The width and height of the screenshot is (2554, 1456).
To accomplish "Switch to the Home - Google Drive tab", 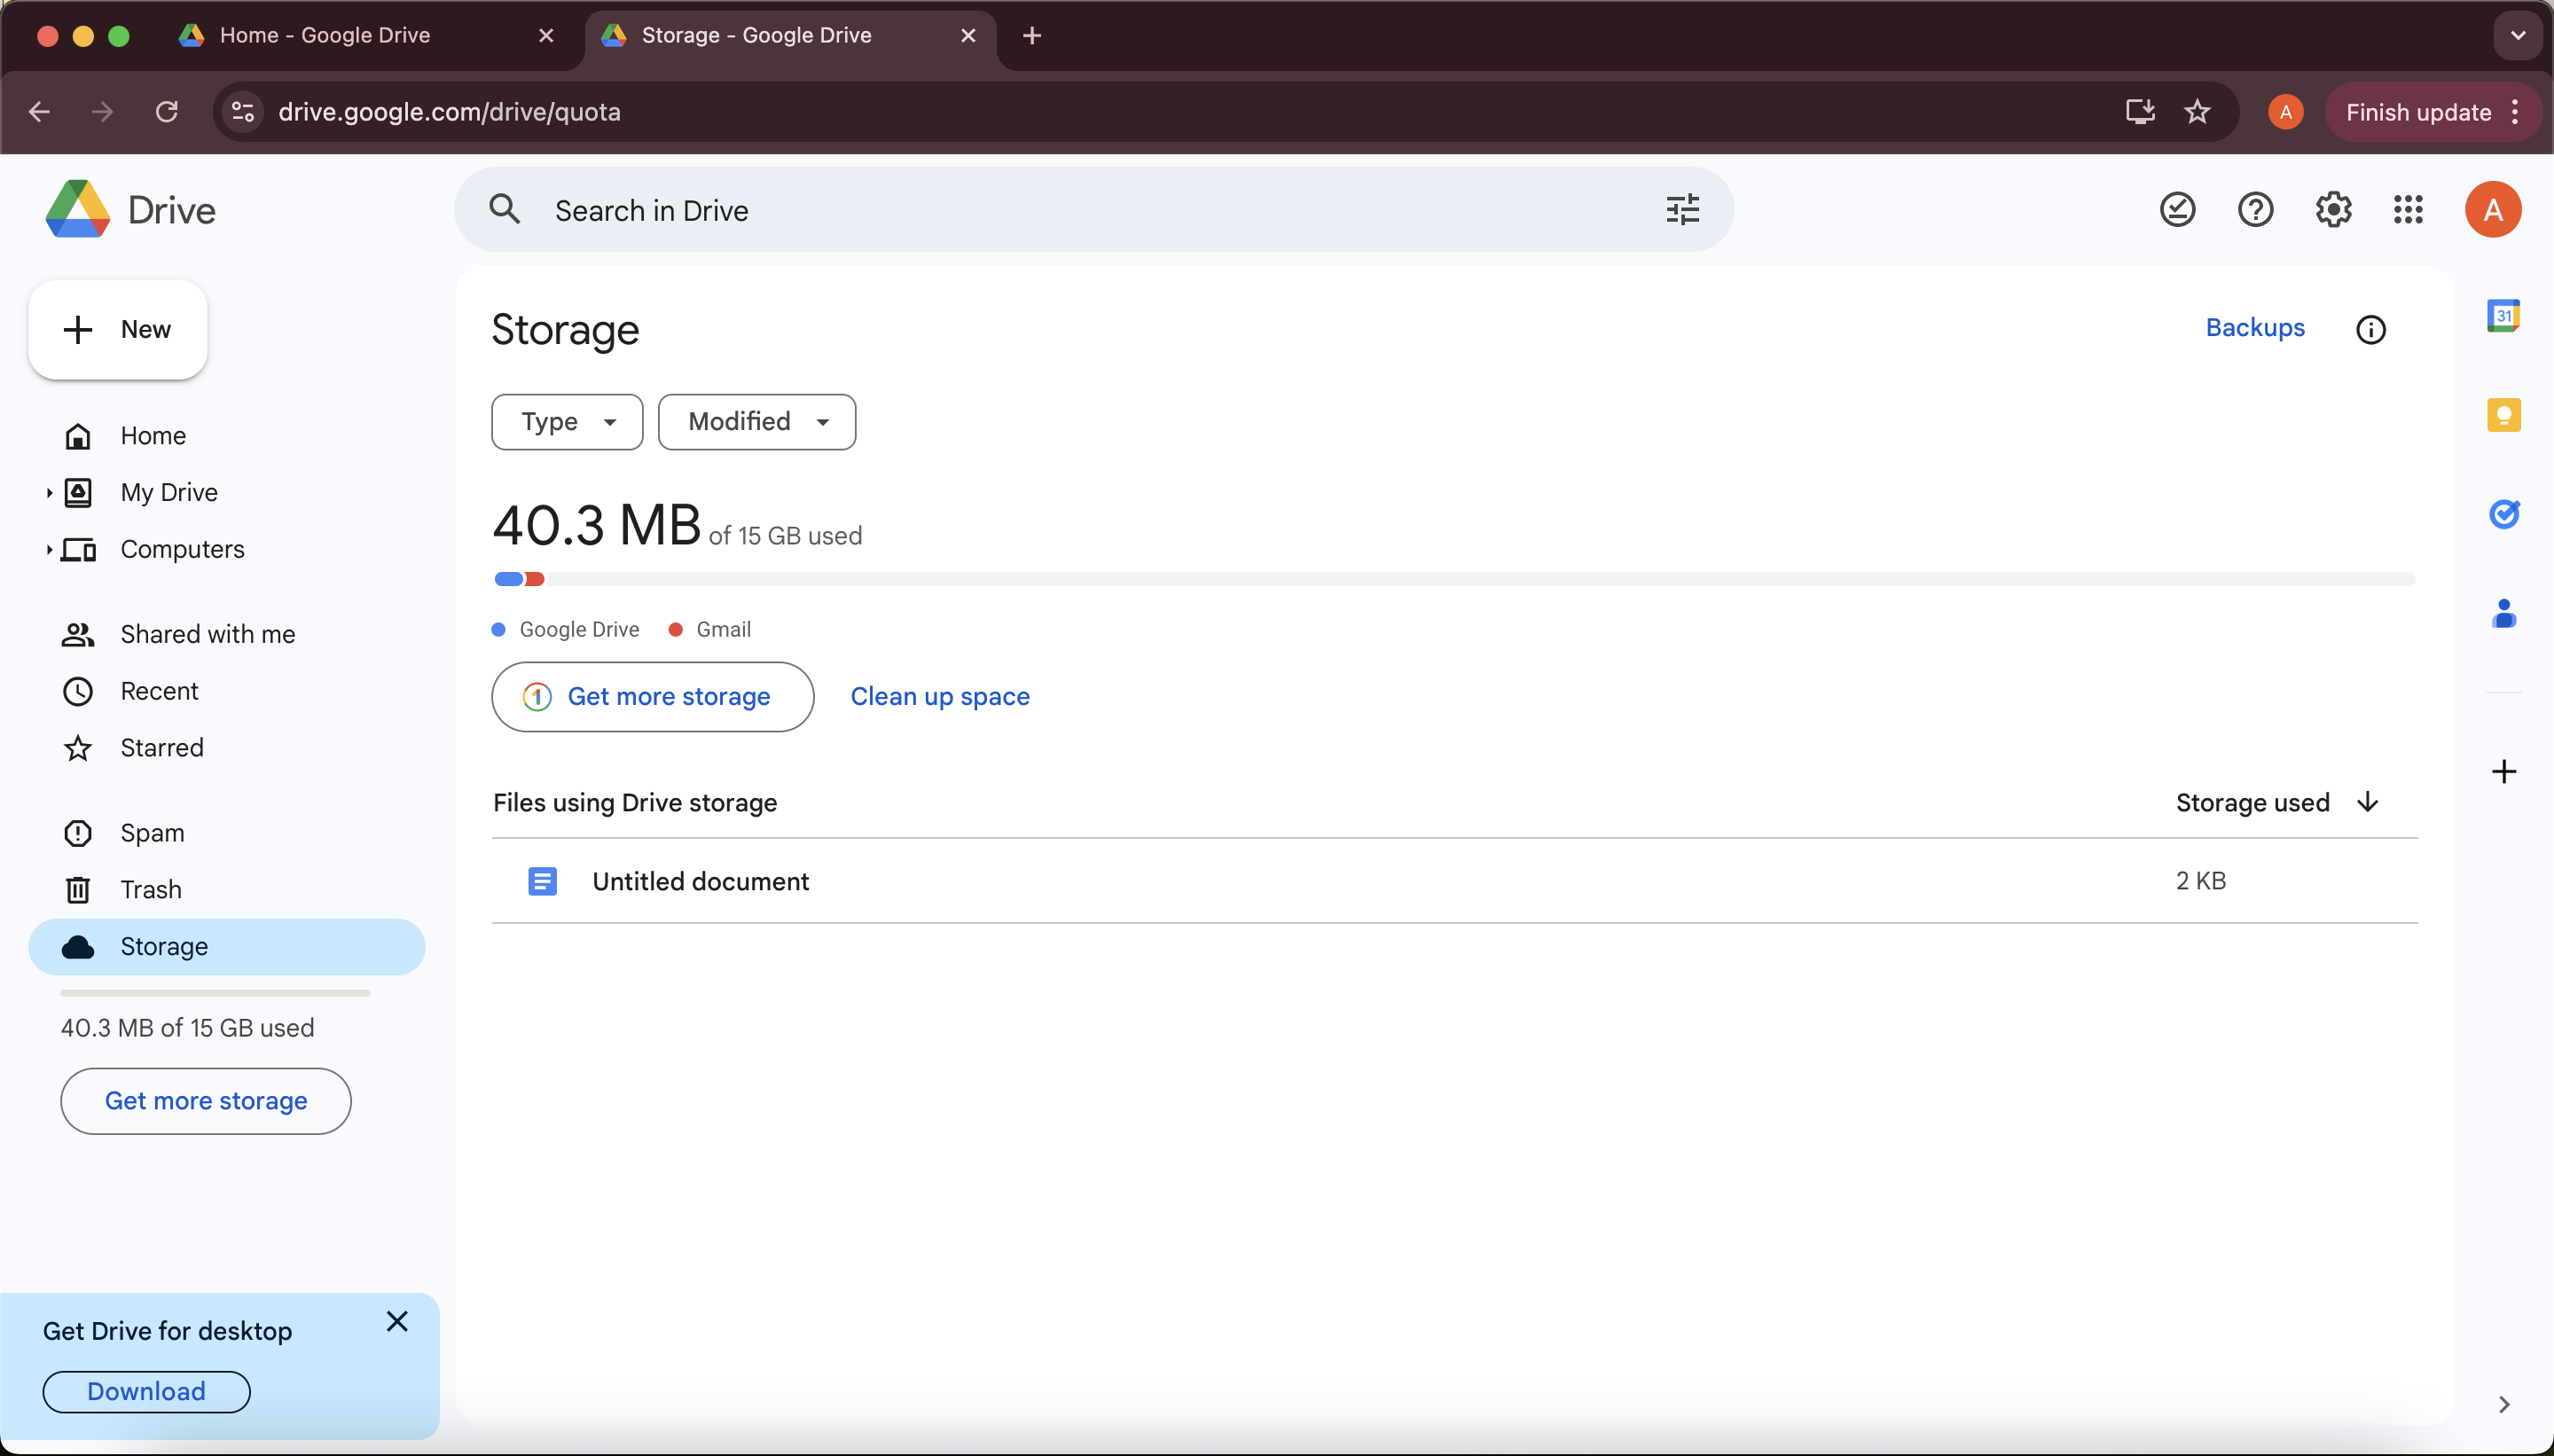I will (325, 35).
